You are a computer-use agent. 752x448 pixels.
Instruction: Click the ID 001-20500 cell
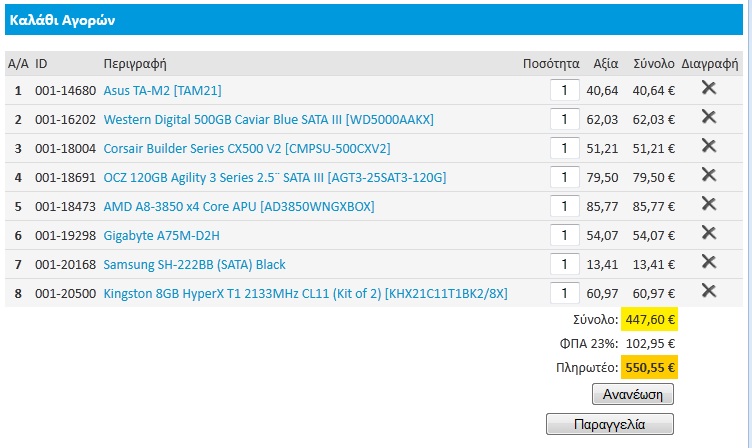point(66,294)
